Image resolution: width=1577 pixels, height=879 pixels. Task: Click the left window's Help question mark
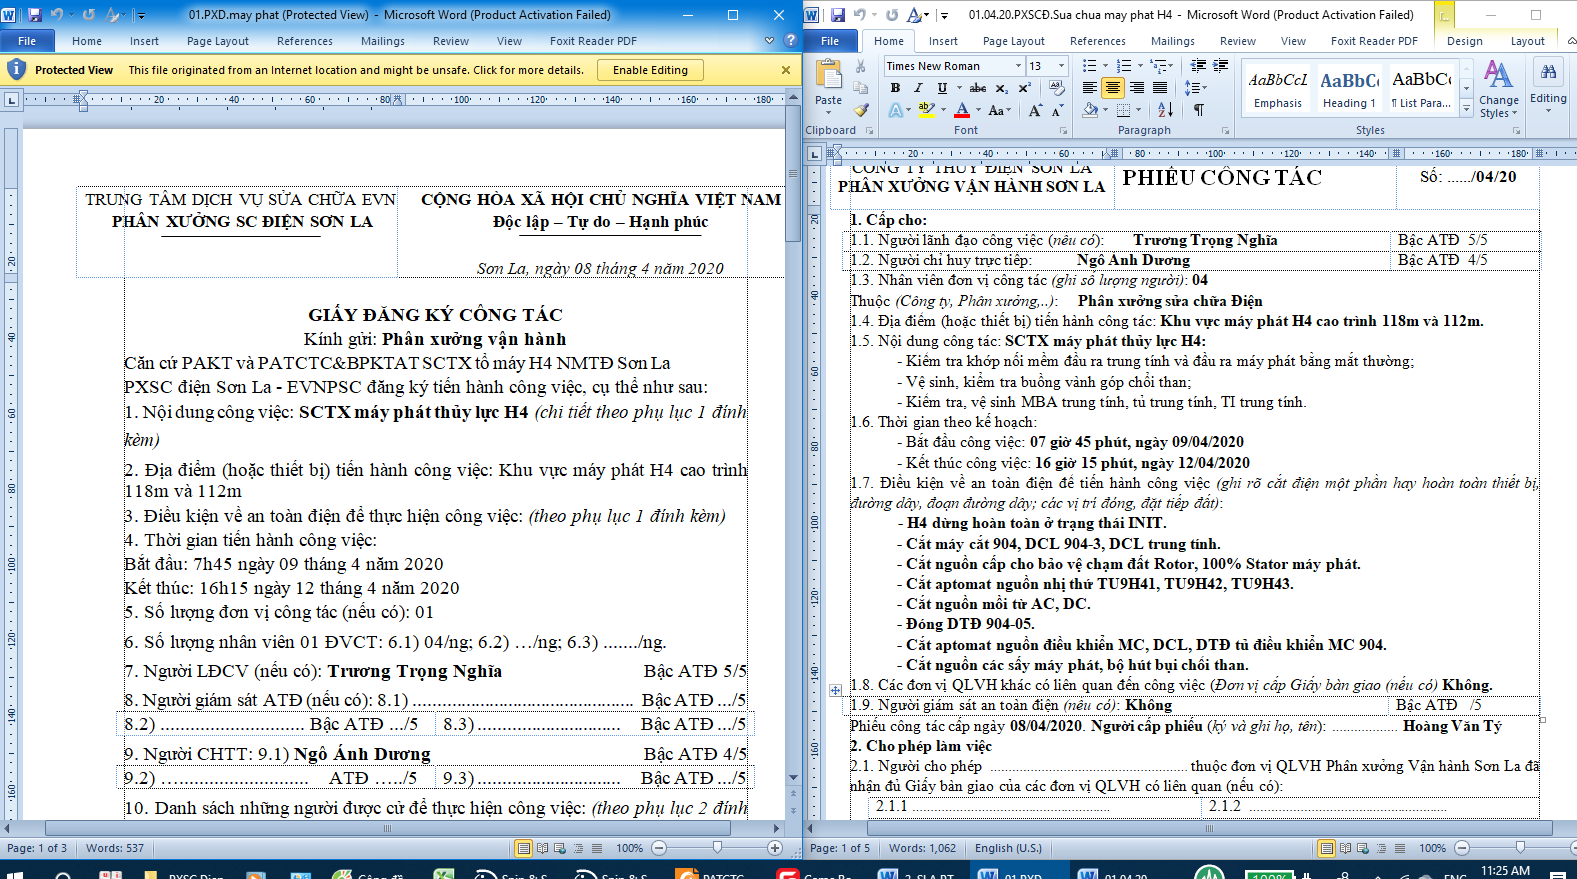point(790,41)
